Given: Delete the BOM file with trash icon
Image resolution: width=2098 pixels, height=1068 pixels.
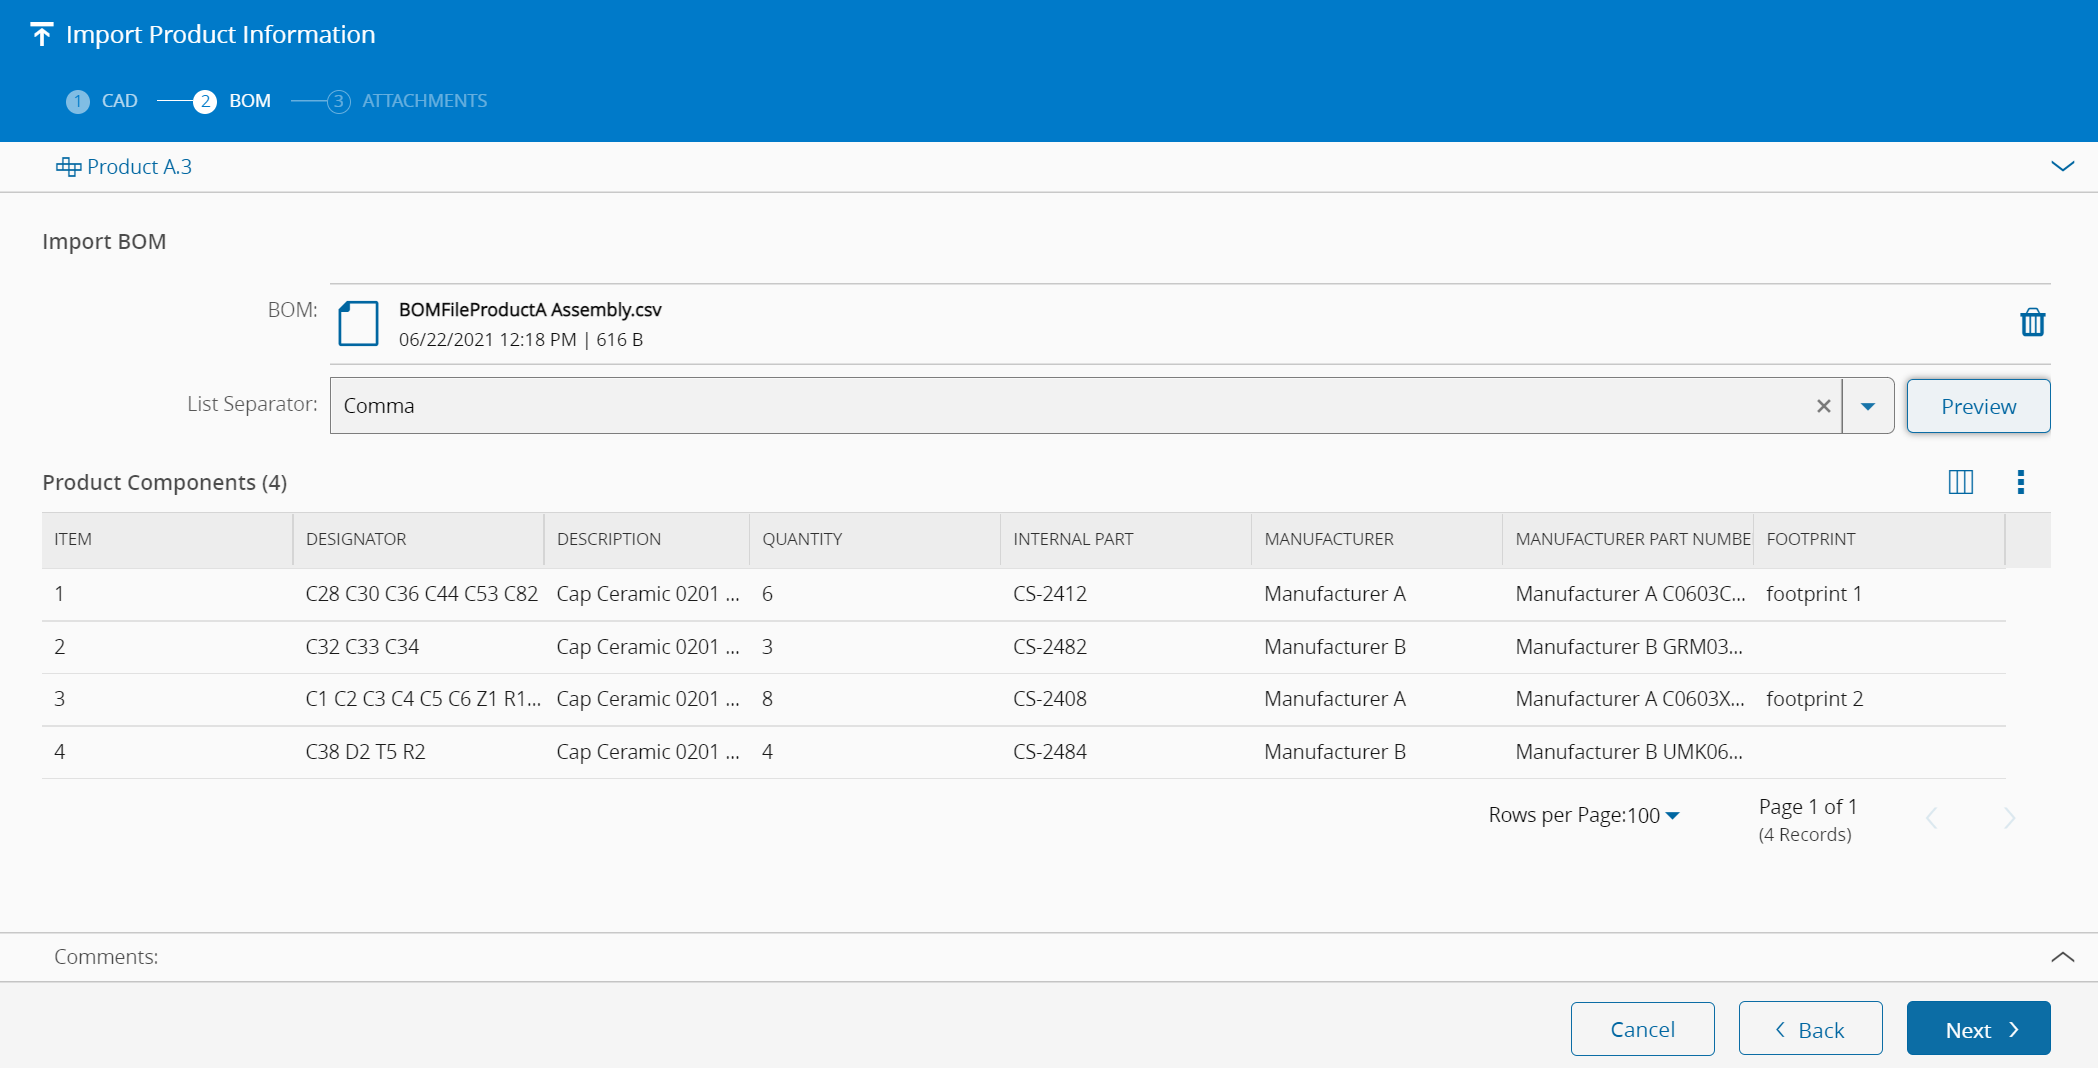Looking at the screenshot, I should coord(2032,323).
